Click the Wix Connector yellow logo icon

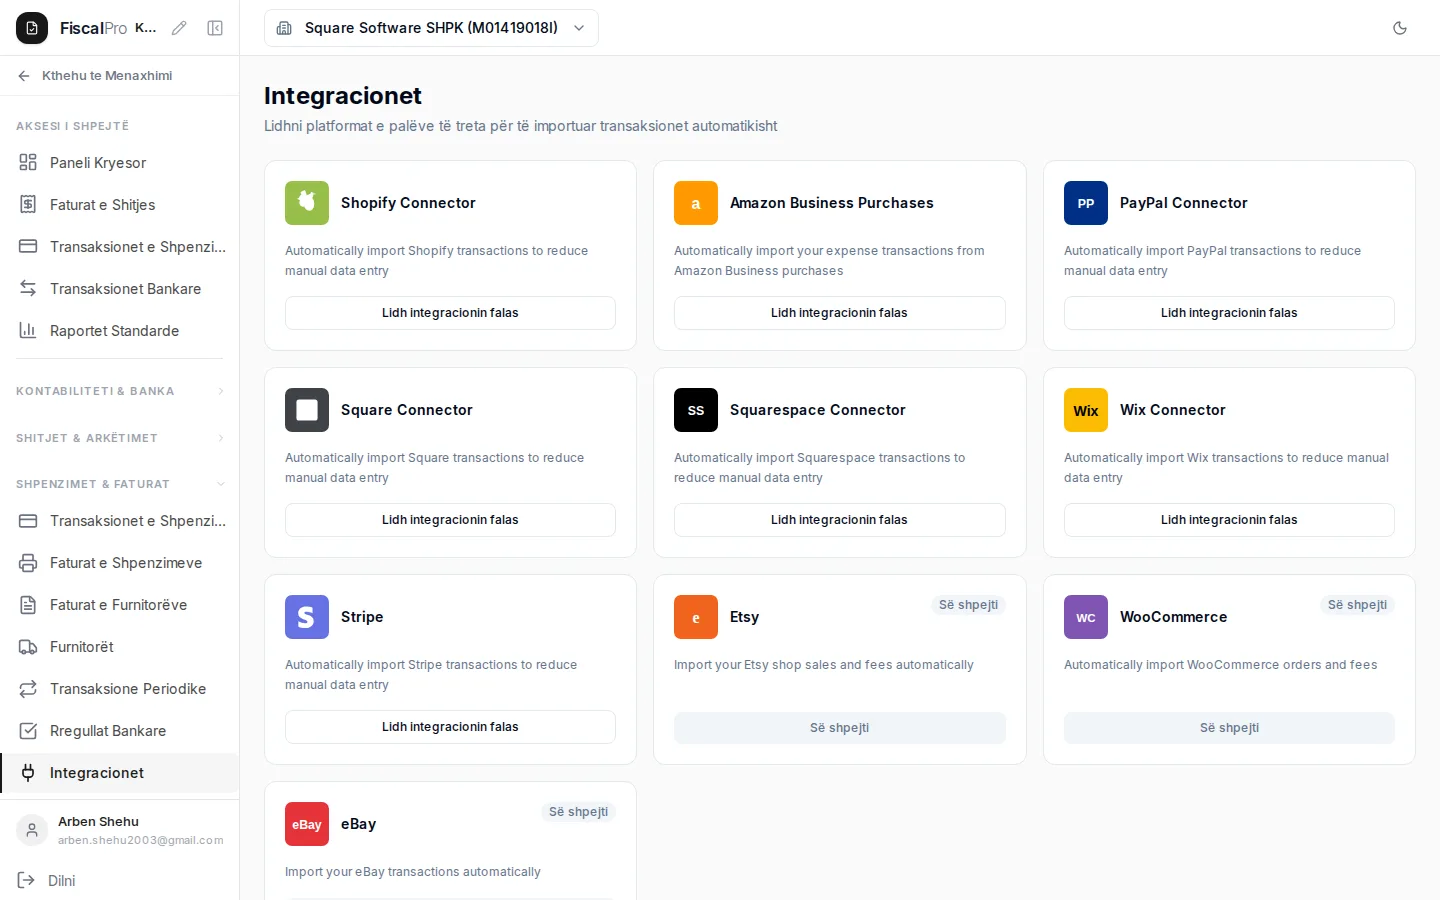coord(1086,410)
